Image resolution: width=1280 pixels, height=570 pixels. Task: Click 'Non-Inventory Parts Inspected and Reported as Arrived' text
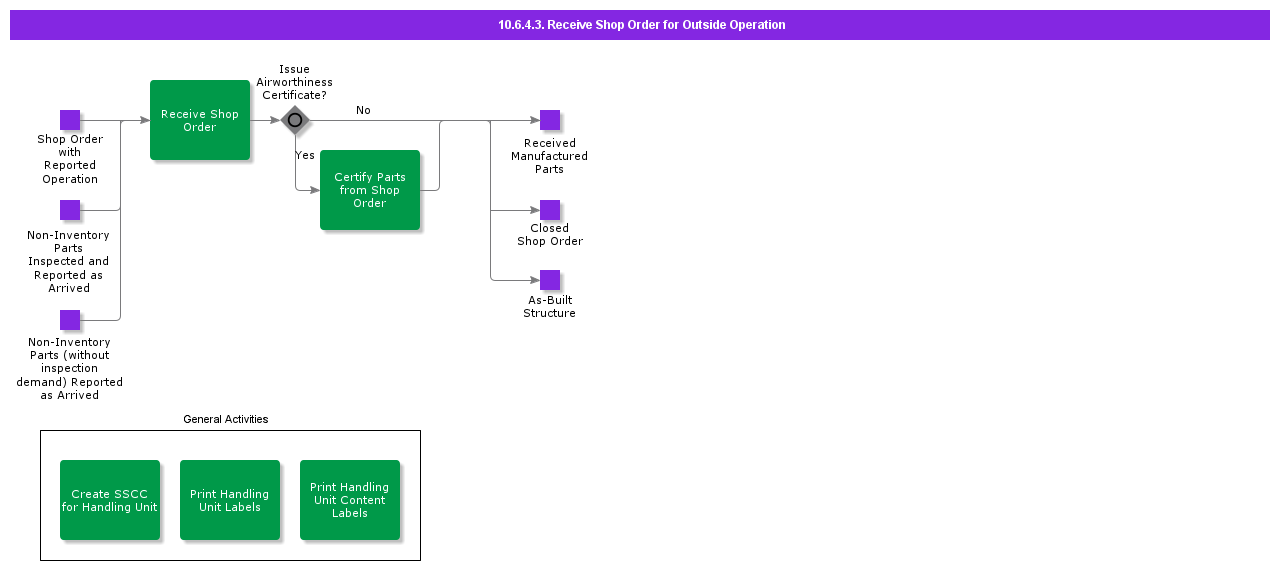tap(69, 261)
